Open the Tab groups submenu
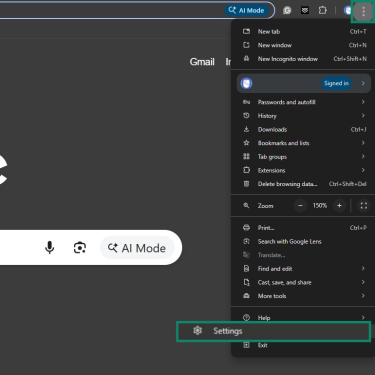 pos(304,157)
